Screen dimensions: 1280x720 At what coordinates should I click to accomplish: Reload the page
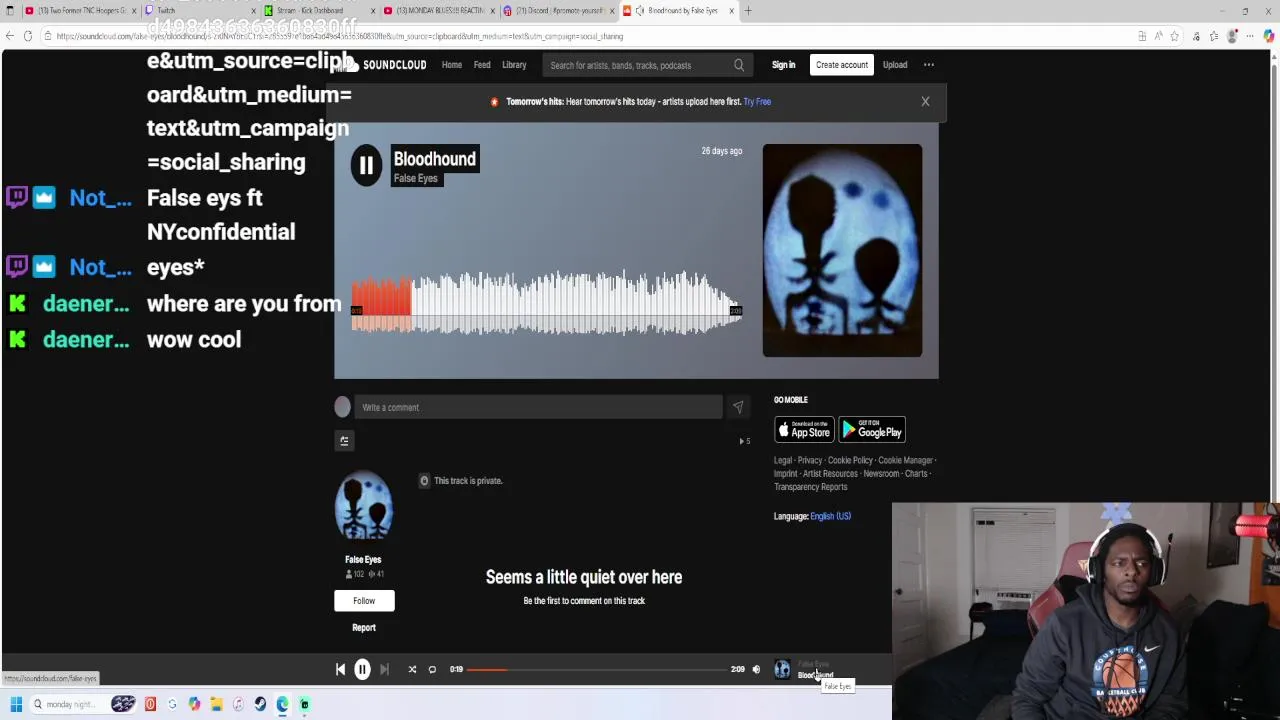[27, 36]
